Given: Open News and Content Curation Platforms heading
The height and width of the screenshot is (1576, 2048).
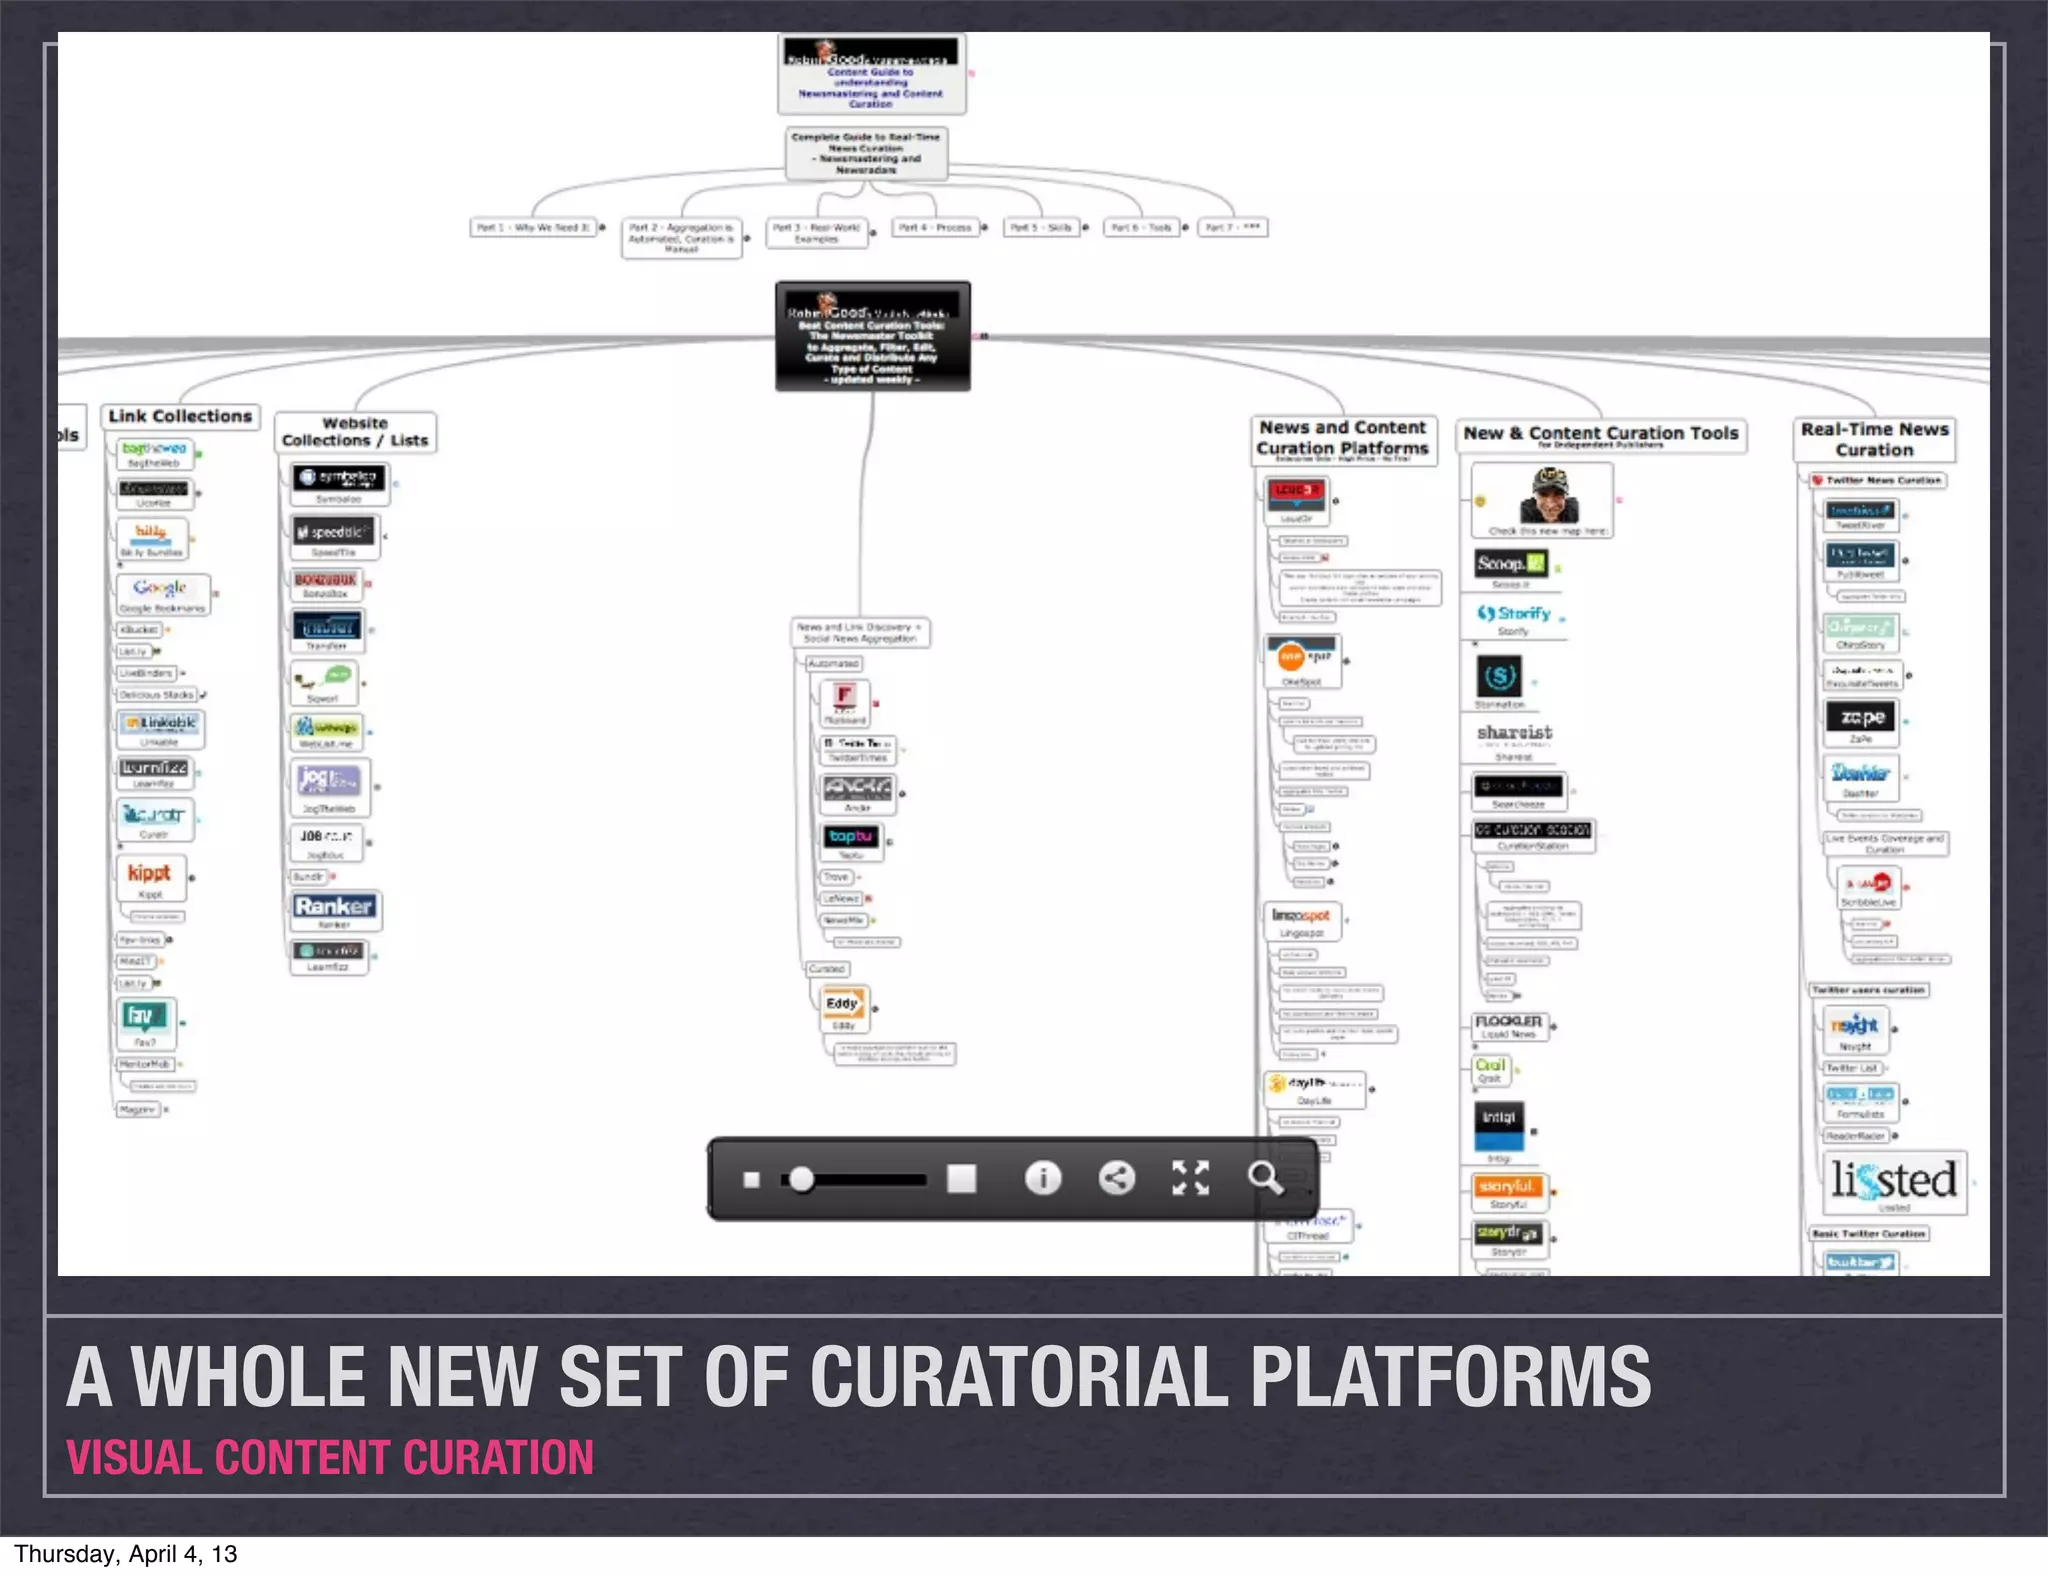Looking at the screenshot, I should (x=1343, y=440).
